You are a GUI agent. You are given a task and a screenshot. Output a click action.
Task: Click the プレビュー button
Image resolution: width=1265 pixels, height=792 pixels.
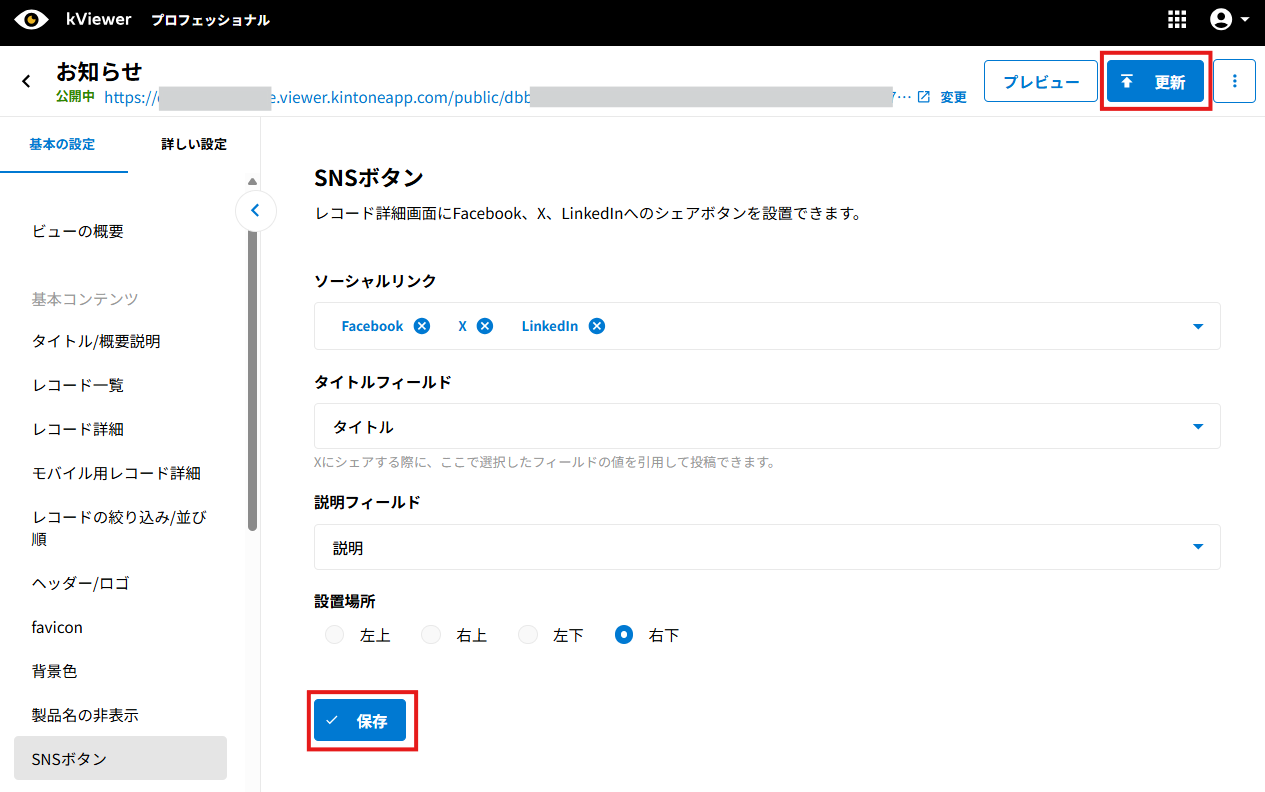pyautogui.click(x=1041, y=82)
